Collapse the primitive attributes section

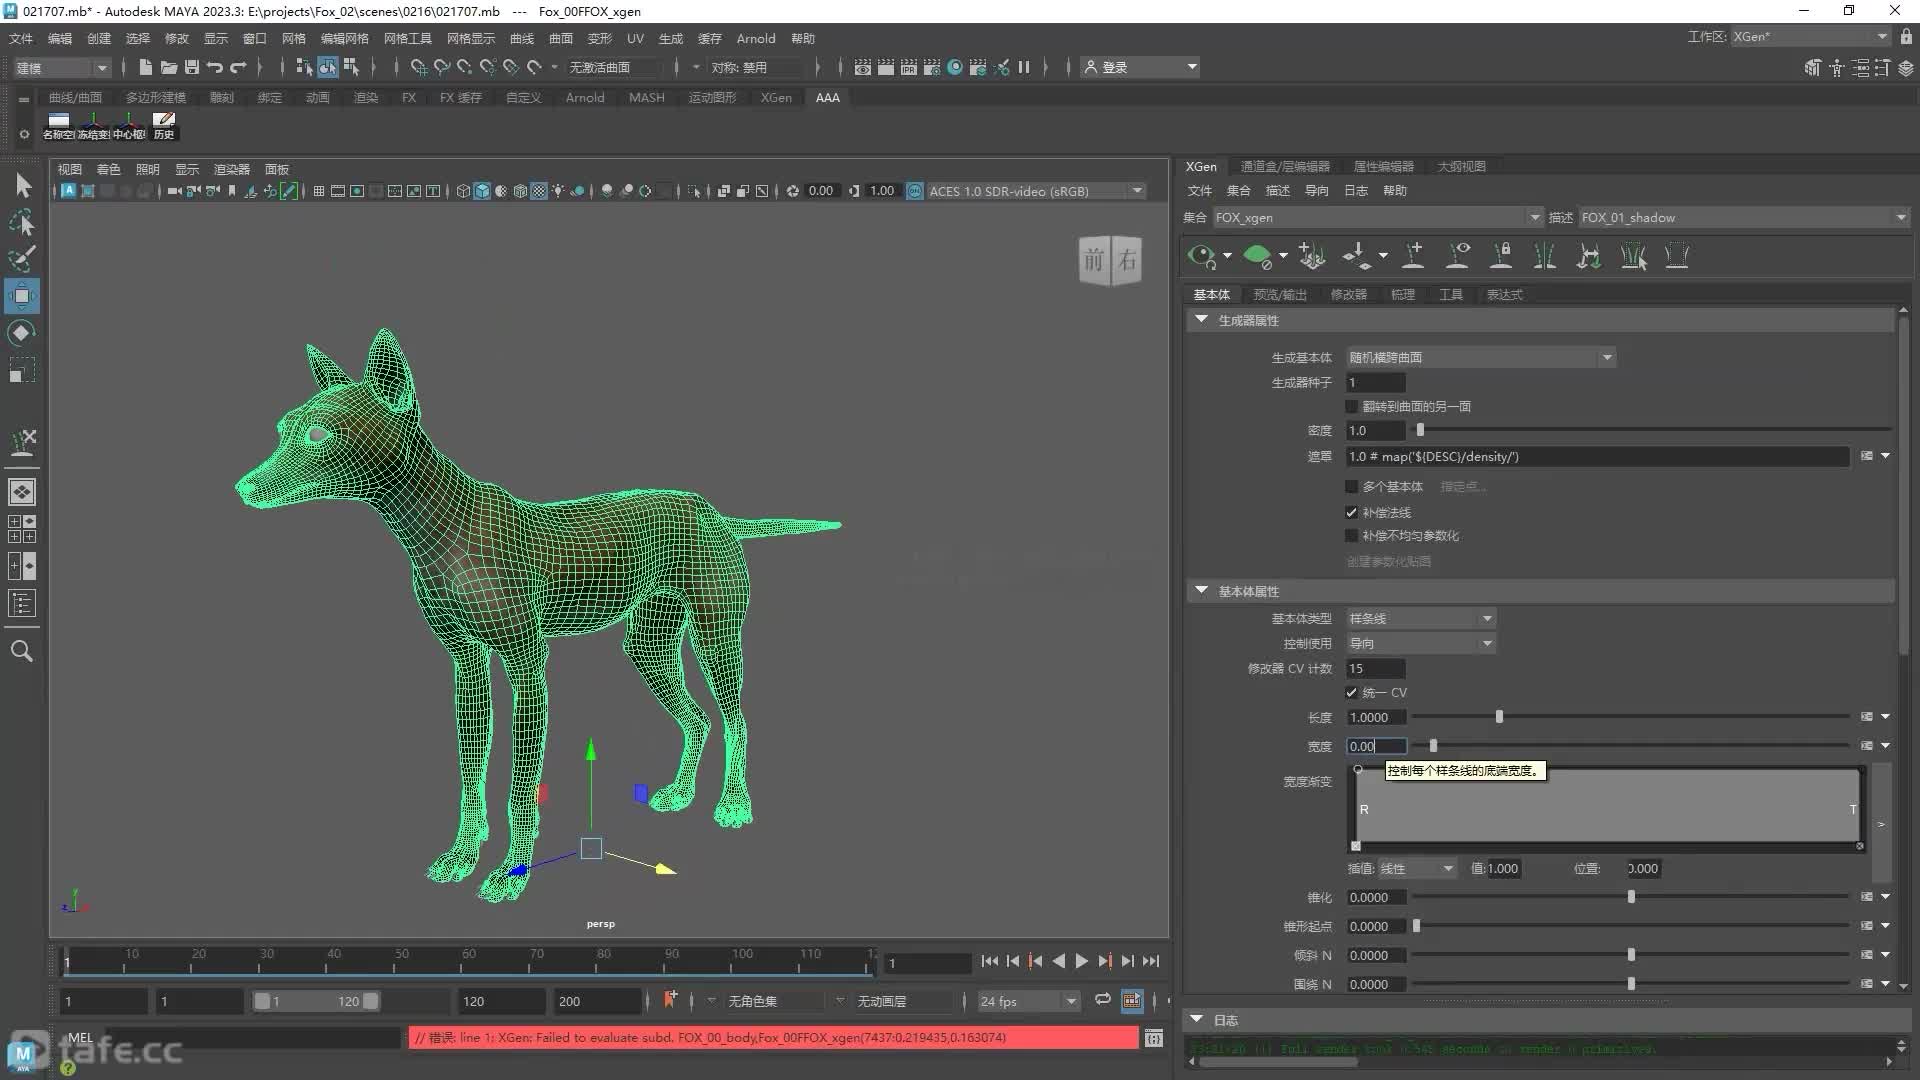[x=1202, y=591]
